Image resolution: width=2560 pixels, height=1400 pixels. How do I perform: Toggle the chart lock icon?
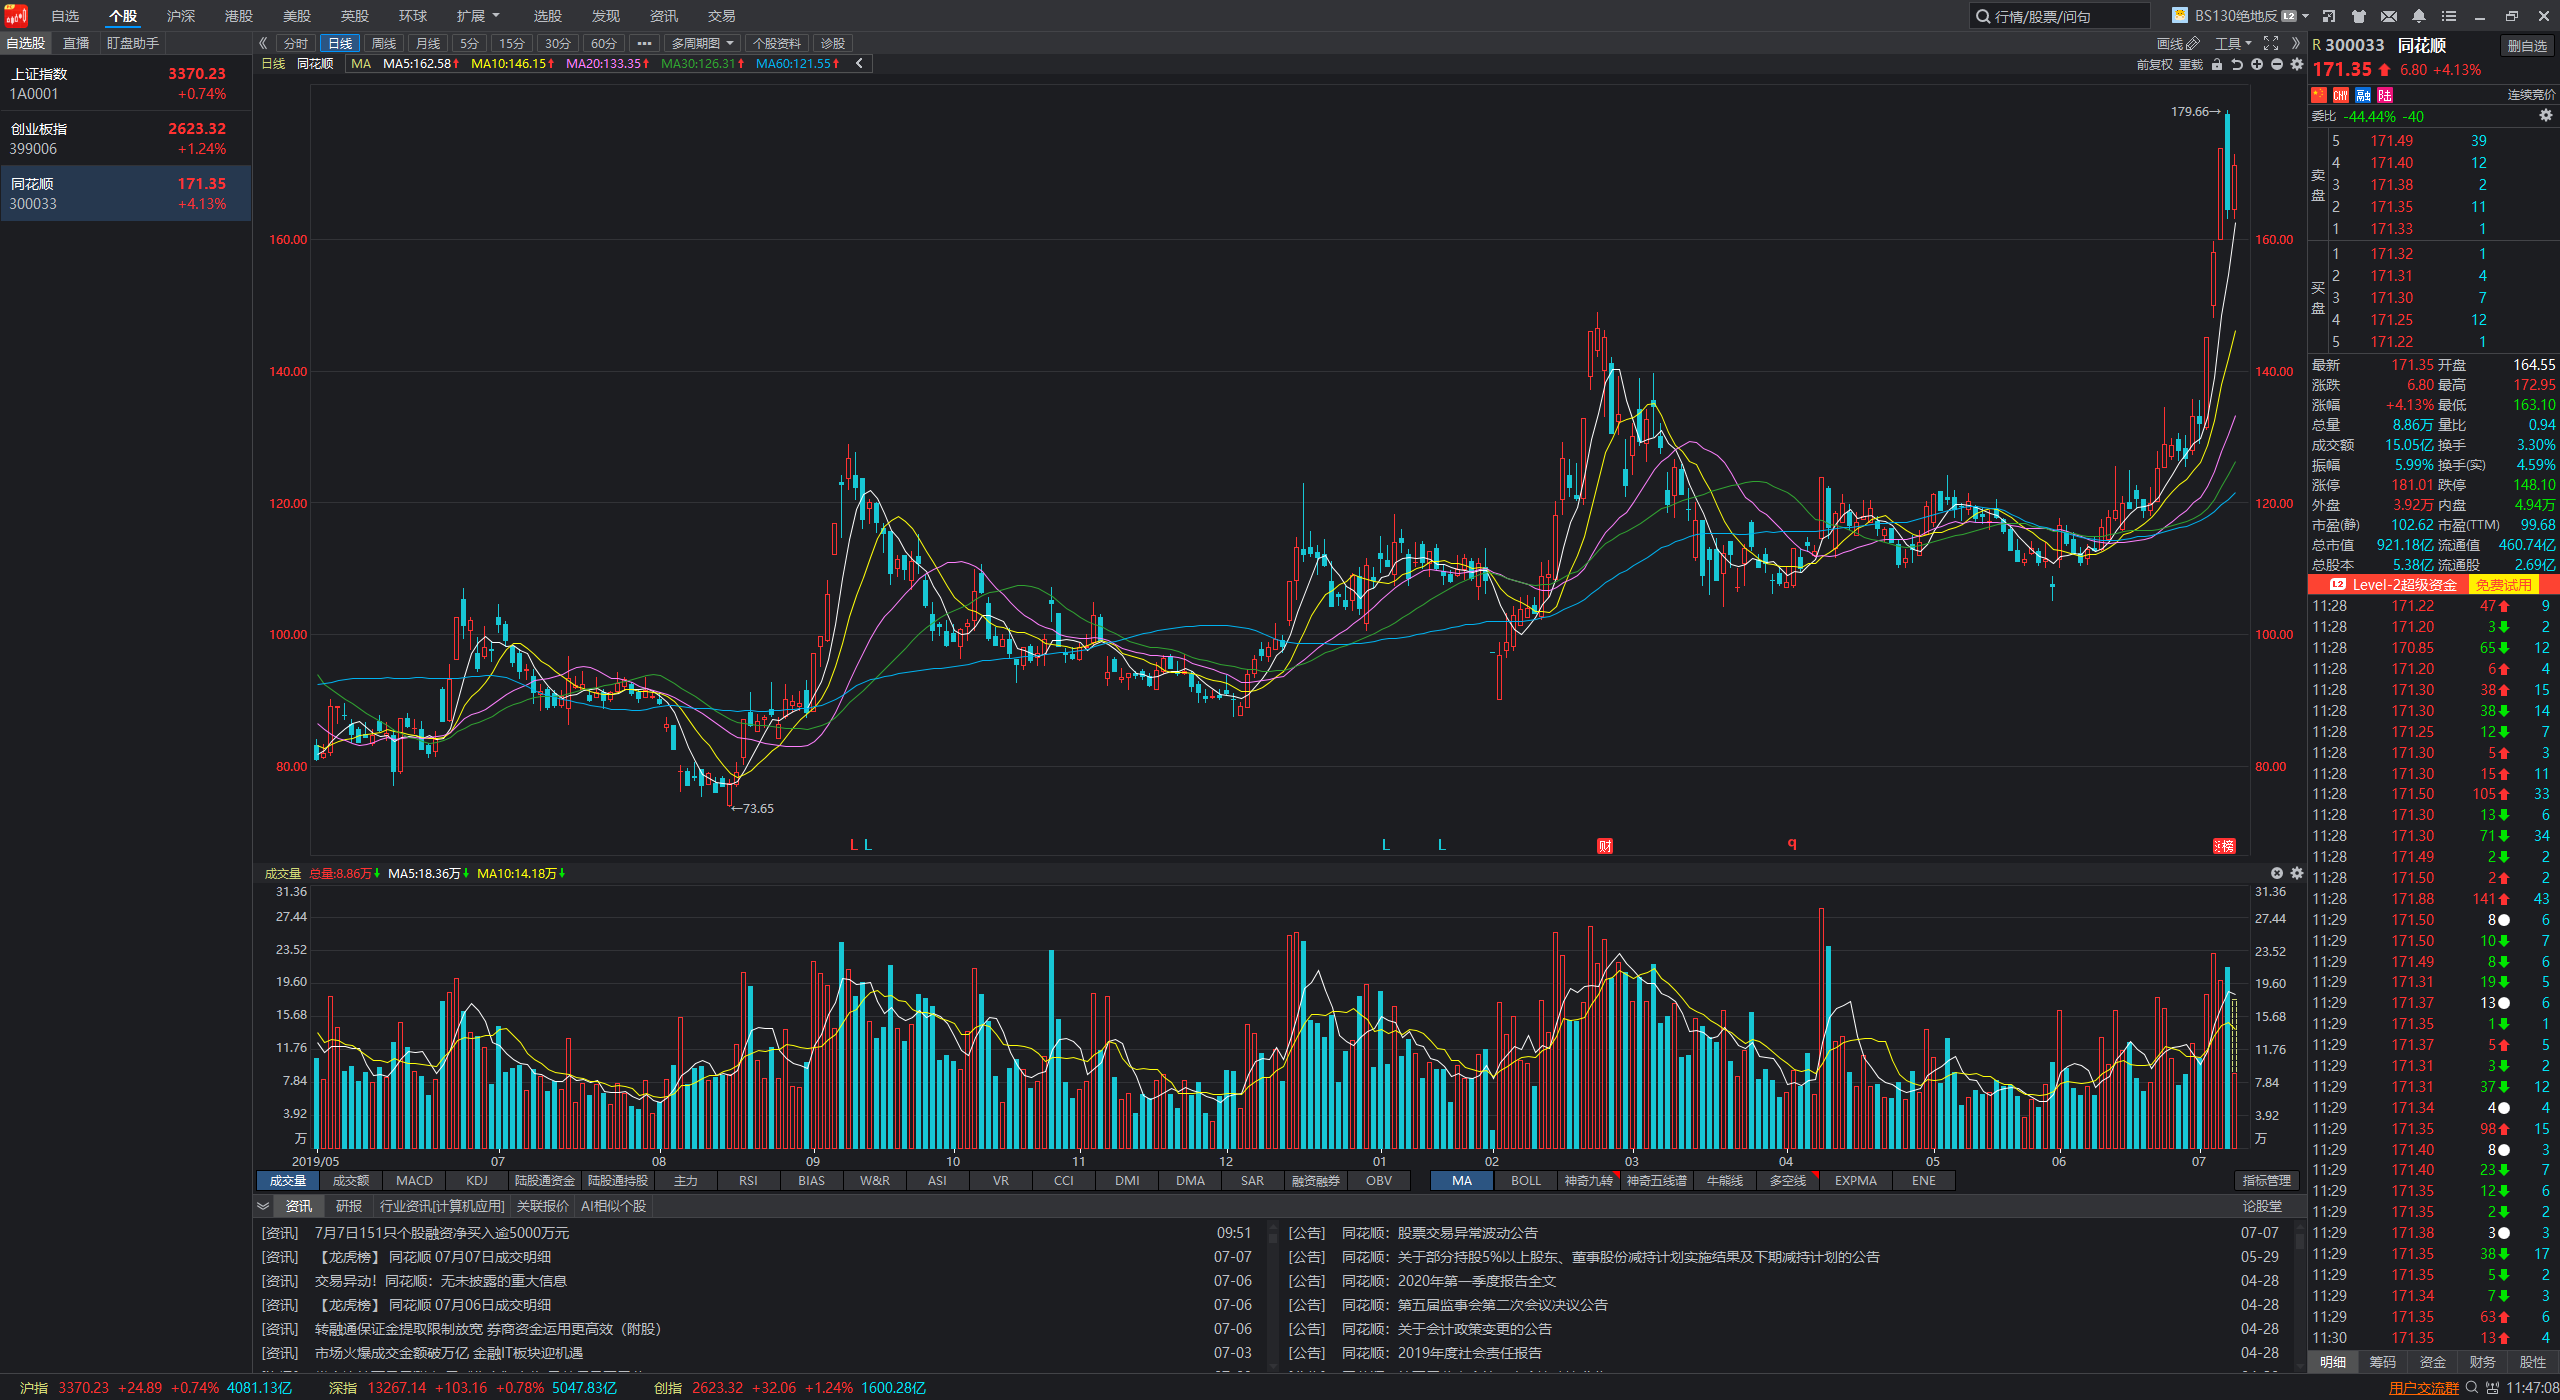tap(2217, 64)
